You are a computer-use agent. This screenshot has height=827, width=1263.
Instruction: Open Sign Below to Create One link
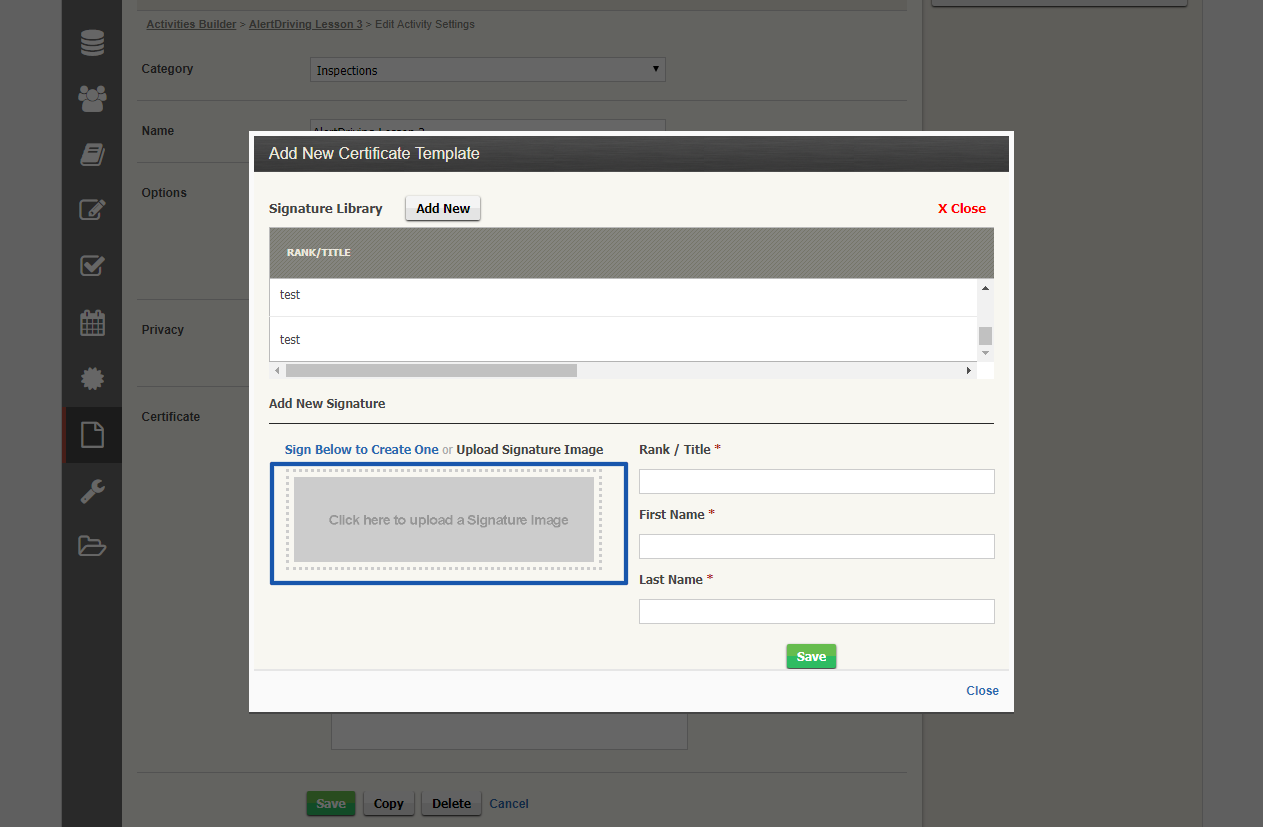pyautogui.click(x=361, y=449)
